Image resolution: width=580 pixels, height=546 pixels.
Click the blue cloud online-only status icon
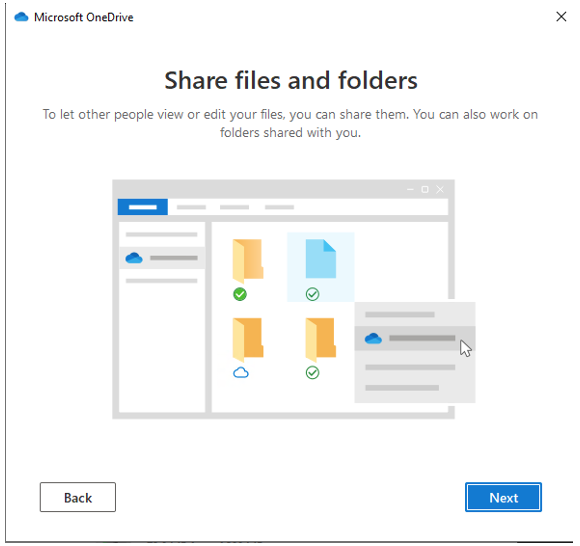[241, 372]
